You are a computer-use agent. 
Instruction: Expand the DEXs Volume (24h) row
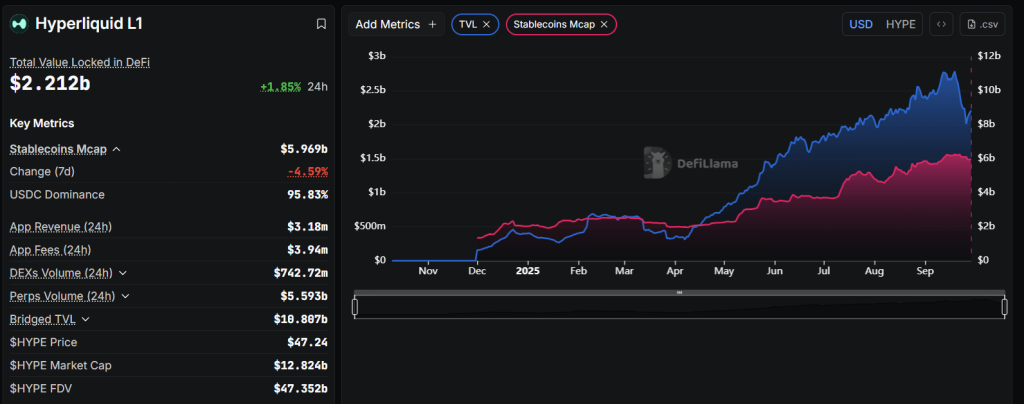pos(123,272)
